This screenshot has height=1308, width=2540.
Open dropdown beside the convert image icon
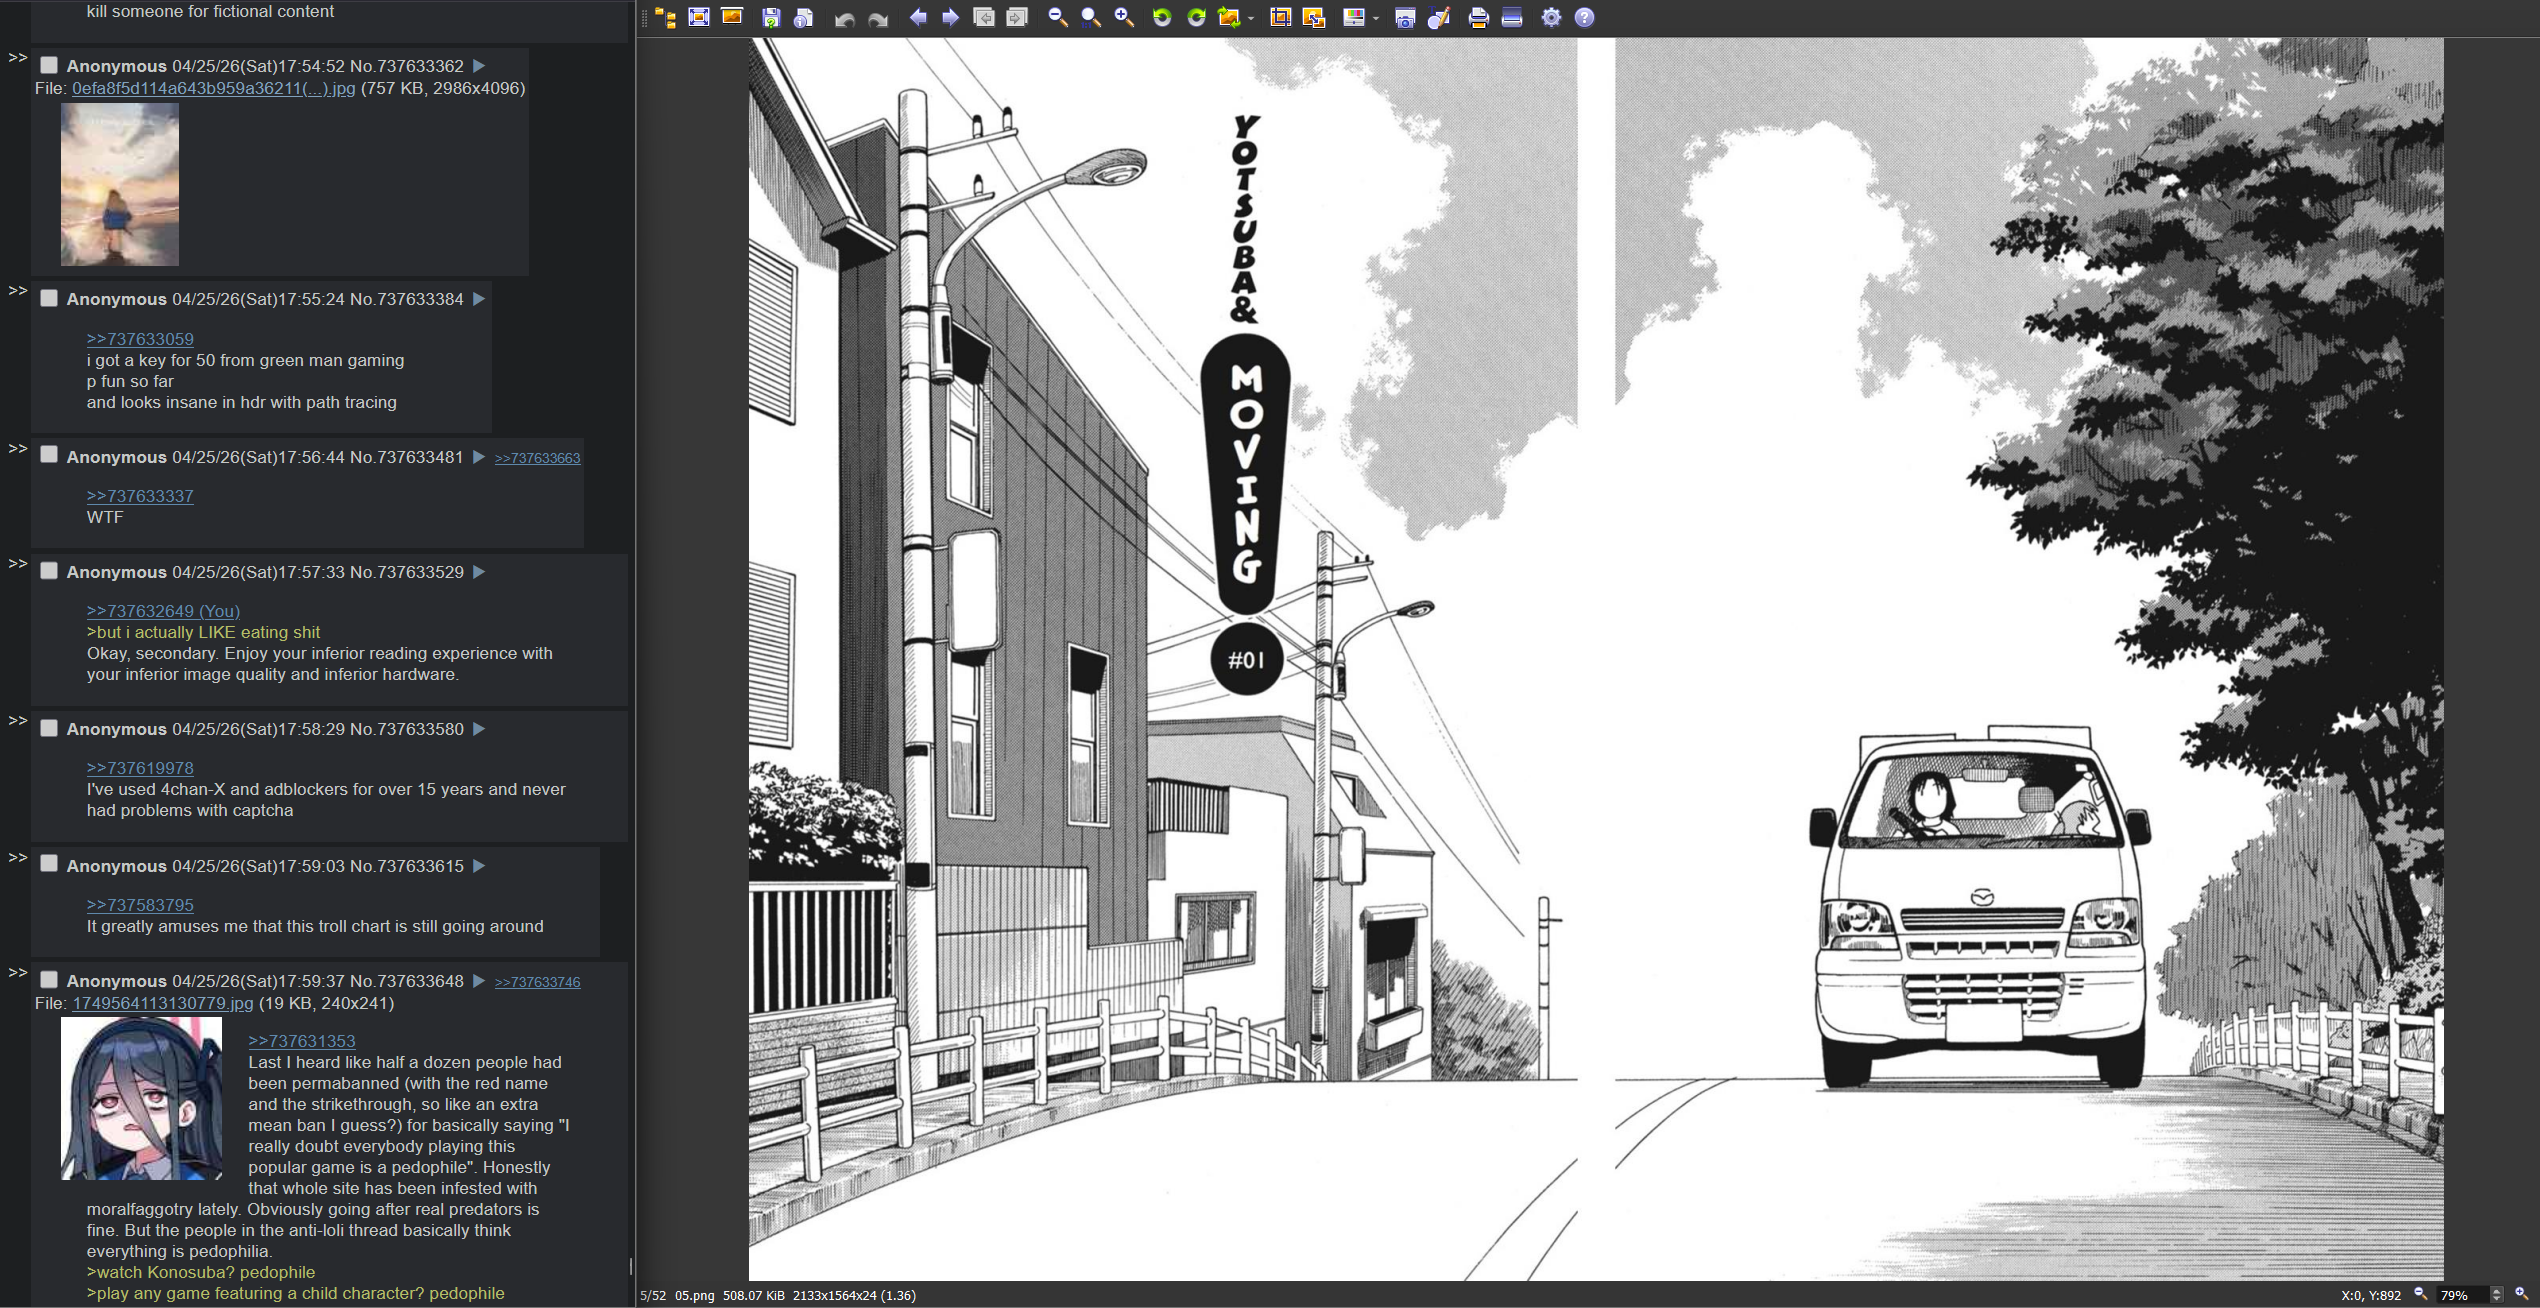pos(1251,19)
